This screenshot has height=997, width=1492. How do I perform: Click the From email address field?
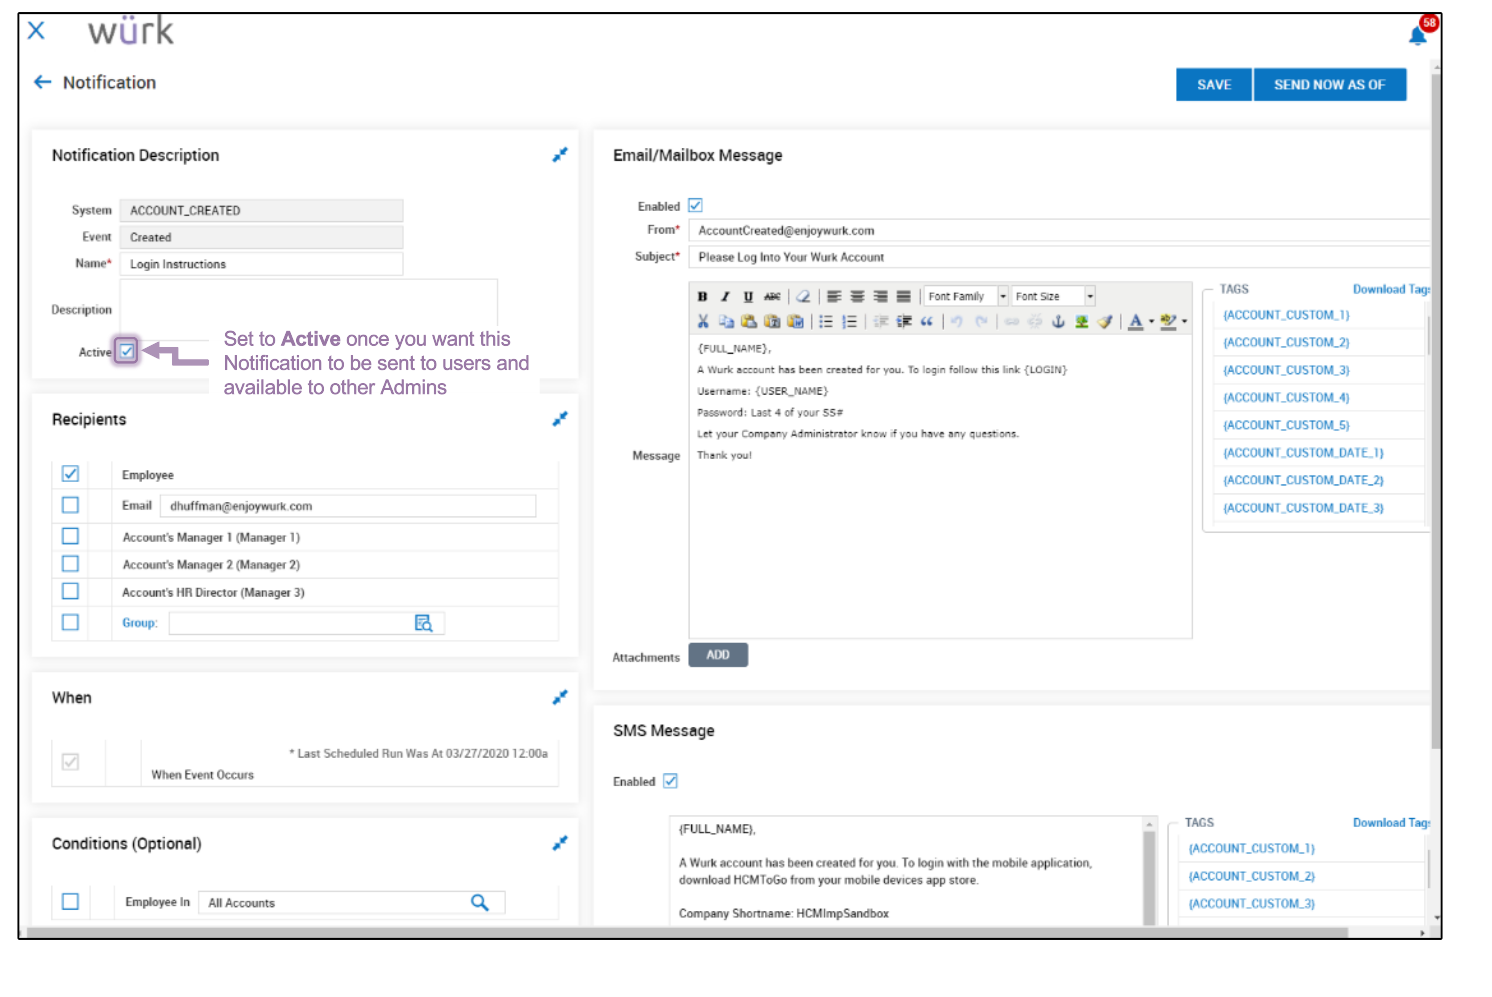[x=1059, y=230]
